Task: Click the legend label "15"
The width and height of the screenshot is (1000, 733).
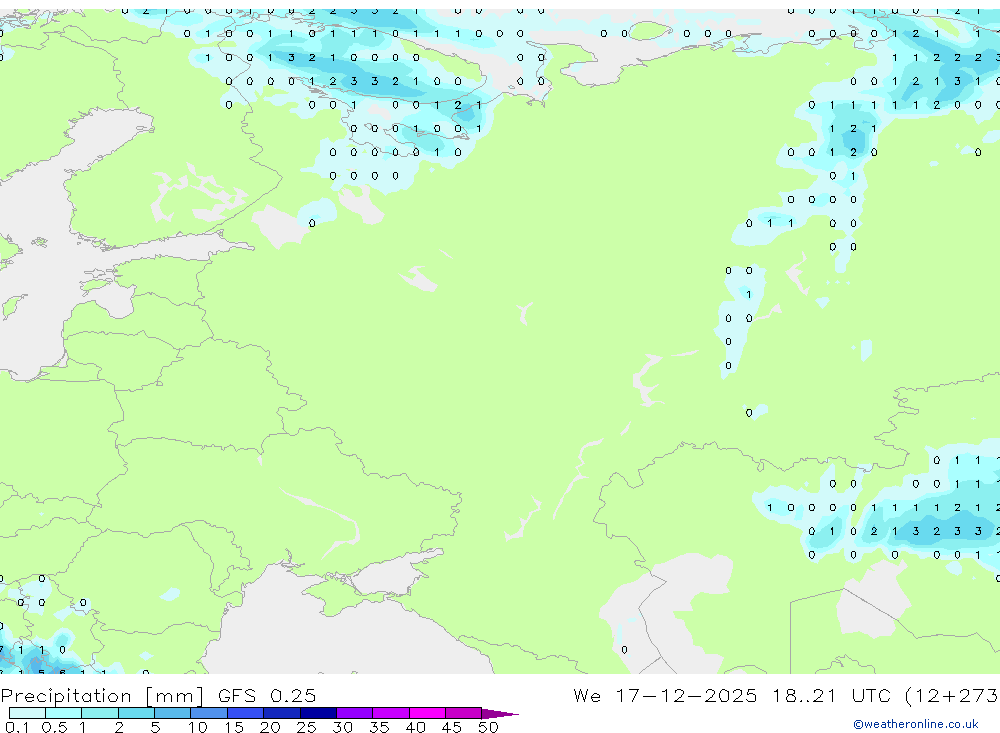Action: (233, 727)
